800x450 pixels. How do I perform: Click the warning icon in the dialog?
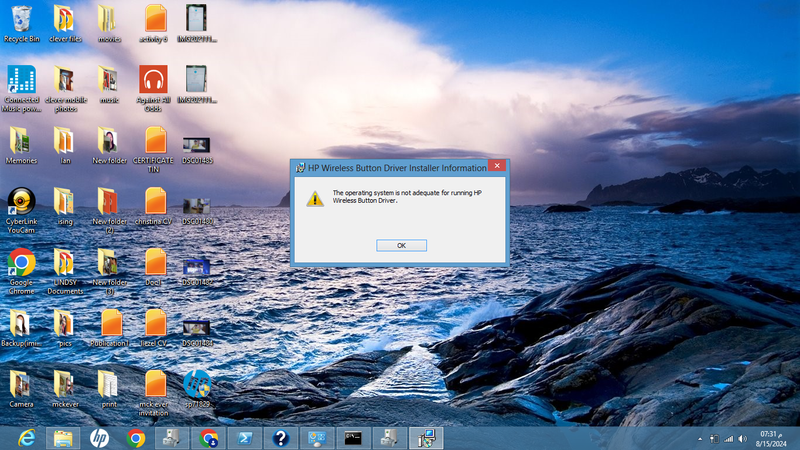(315, 198)
